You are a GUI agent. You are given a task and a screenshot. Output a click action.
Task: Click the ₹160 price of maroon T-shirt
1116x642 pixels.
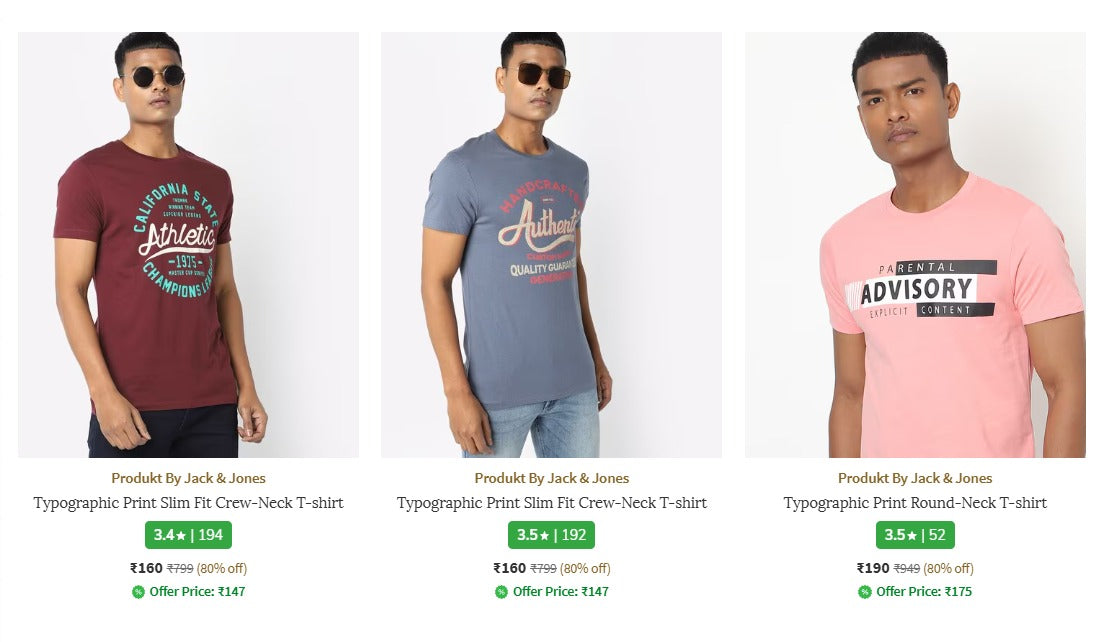(x=146, y=568)
